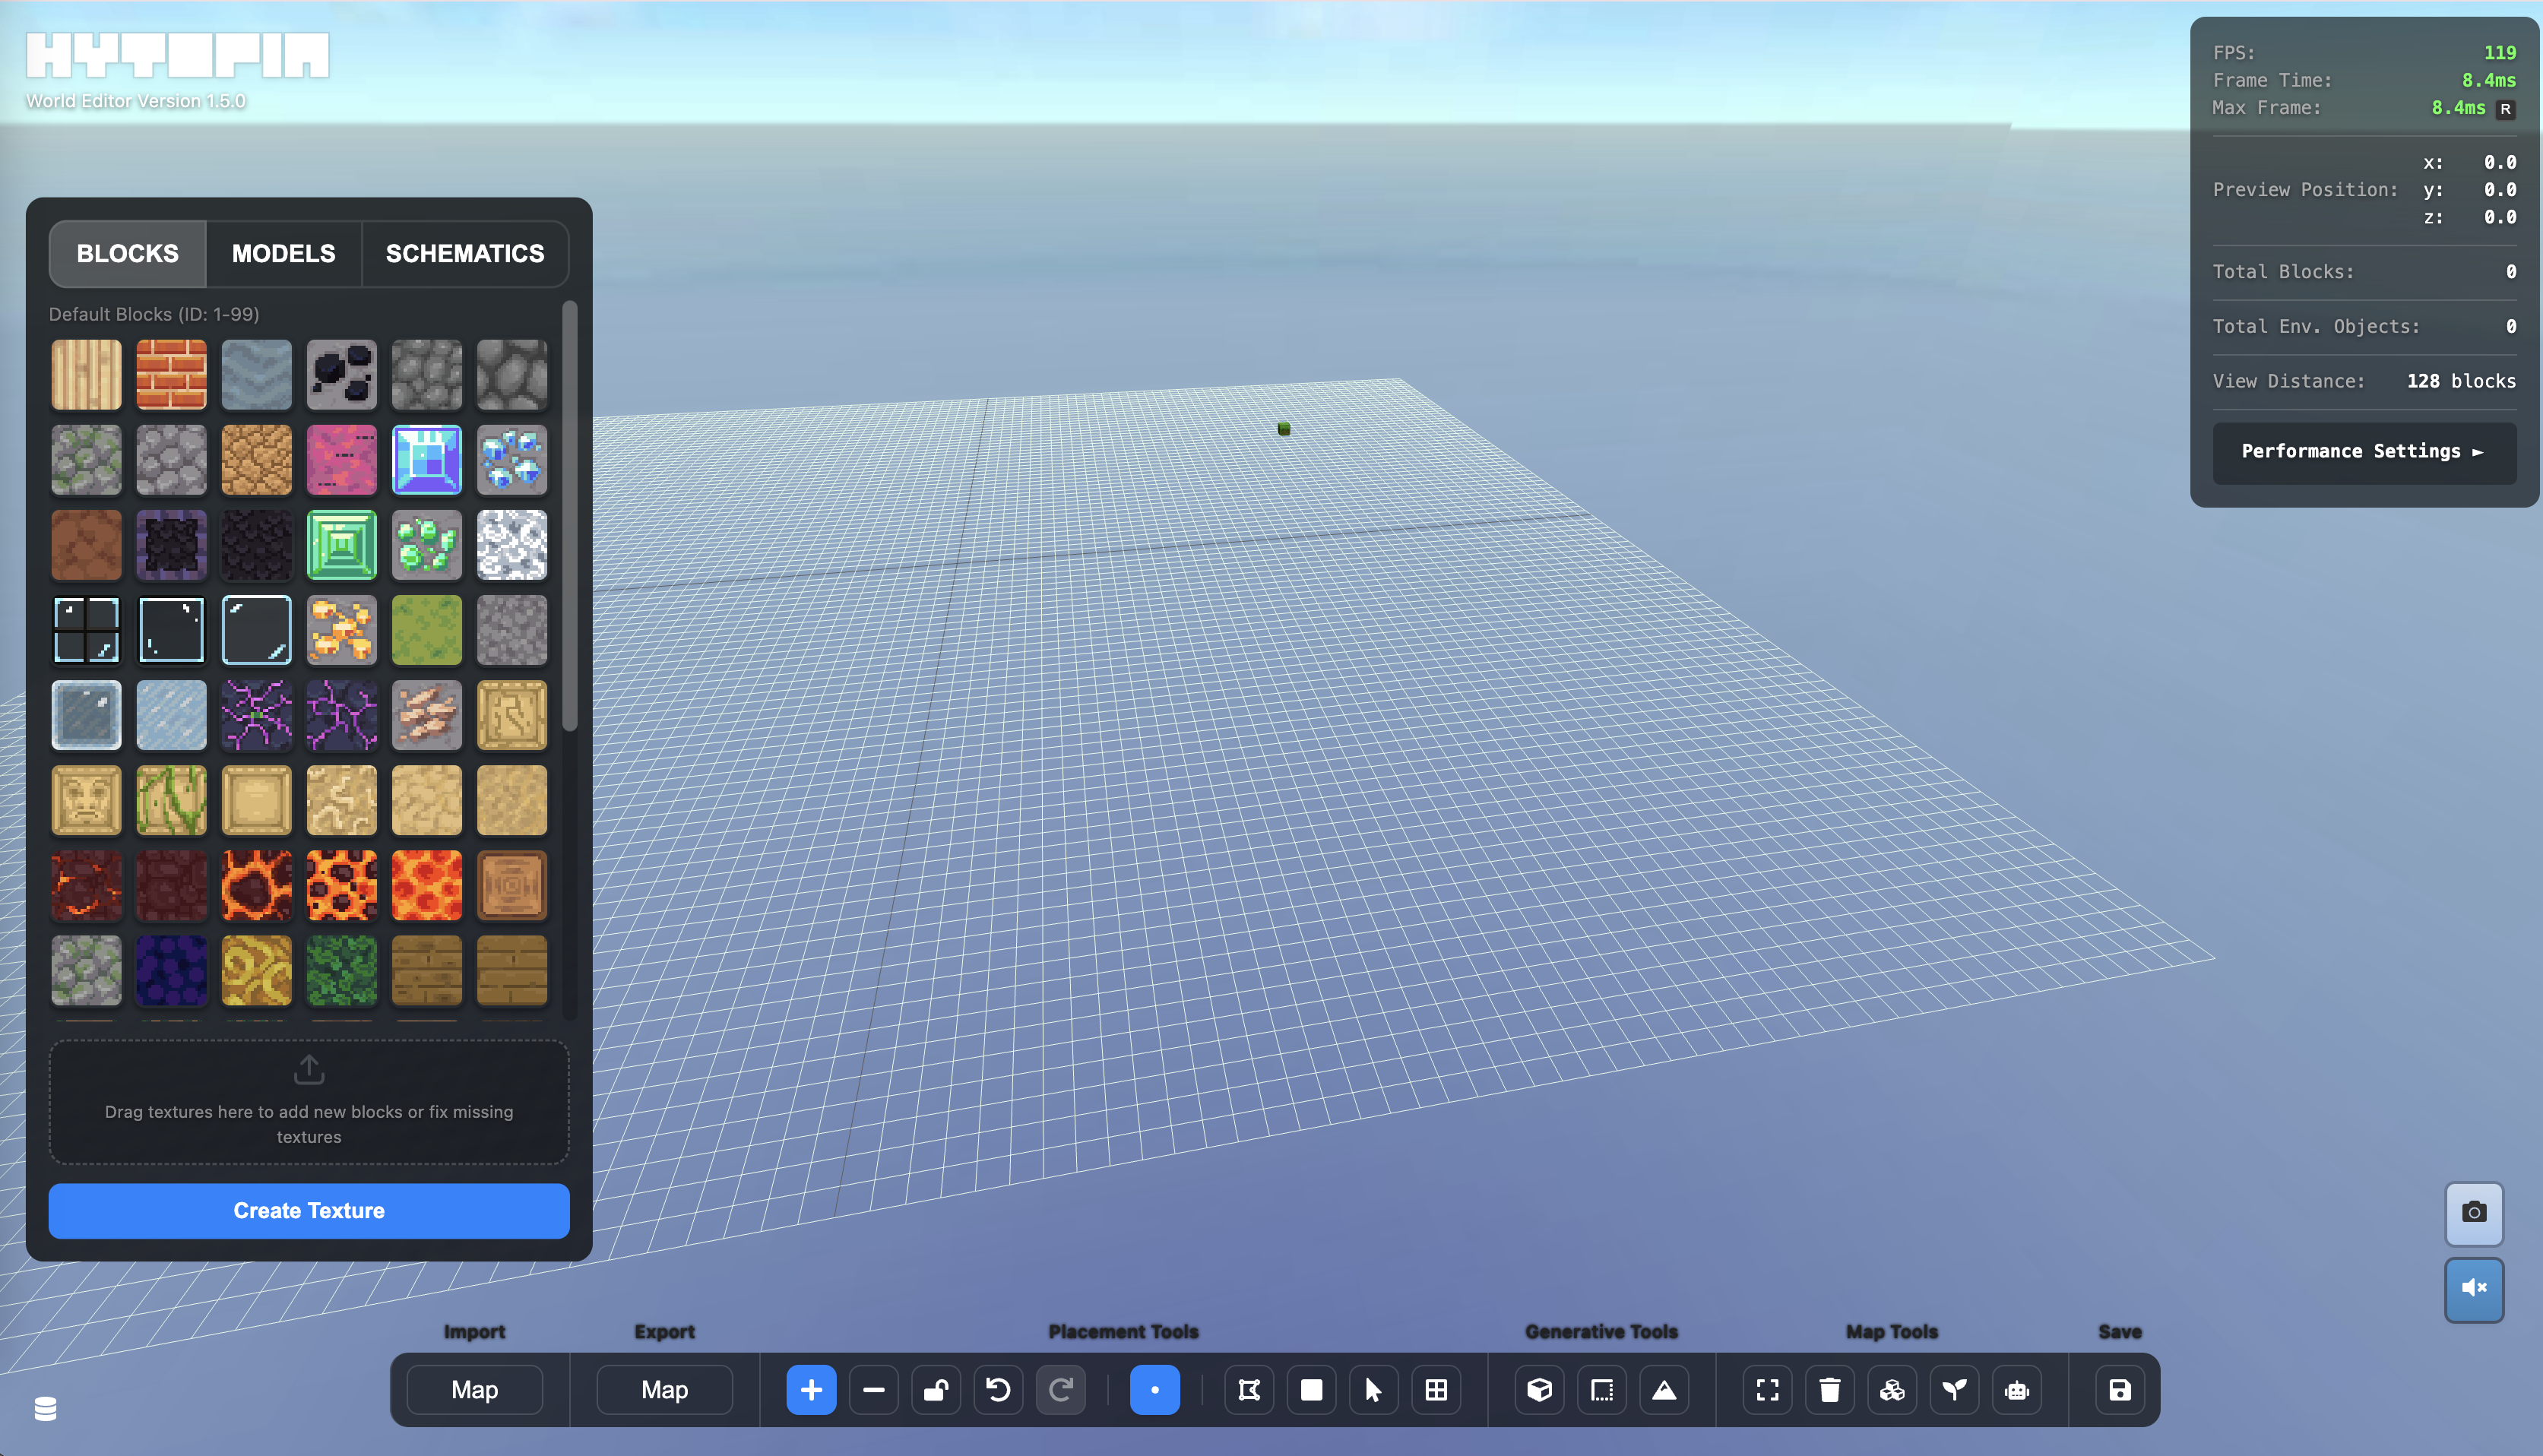The image size is (2543, 1456).
Task: Enable single block placement mode
Action: coord(1154,1390)
